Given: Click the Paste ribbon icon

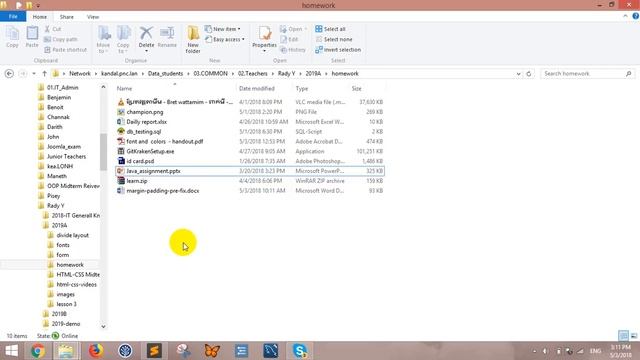Looking at the screenshot, I should pyautogui.click(x=32, y=37).
